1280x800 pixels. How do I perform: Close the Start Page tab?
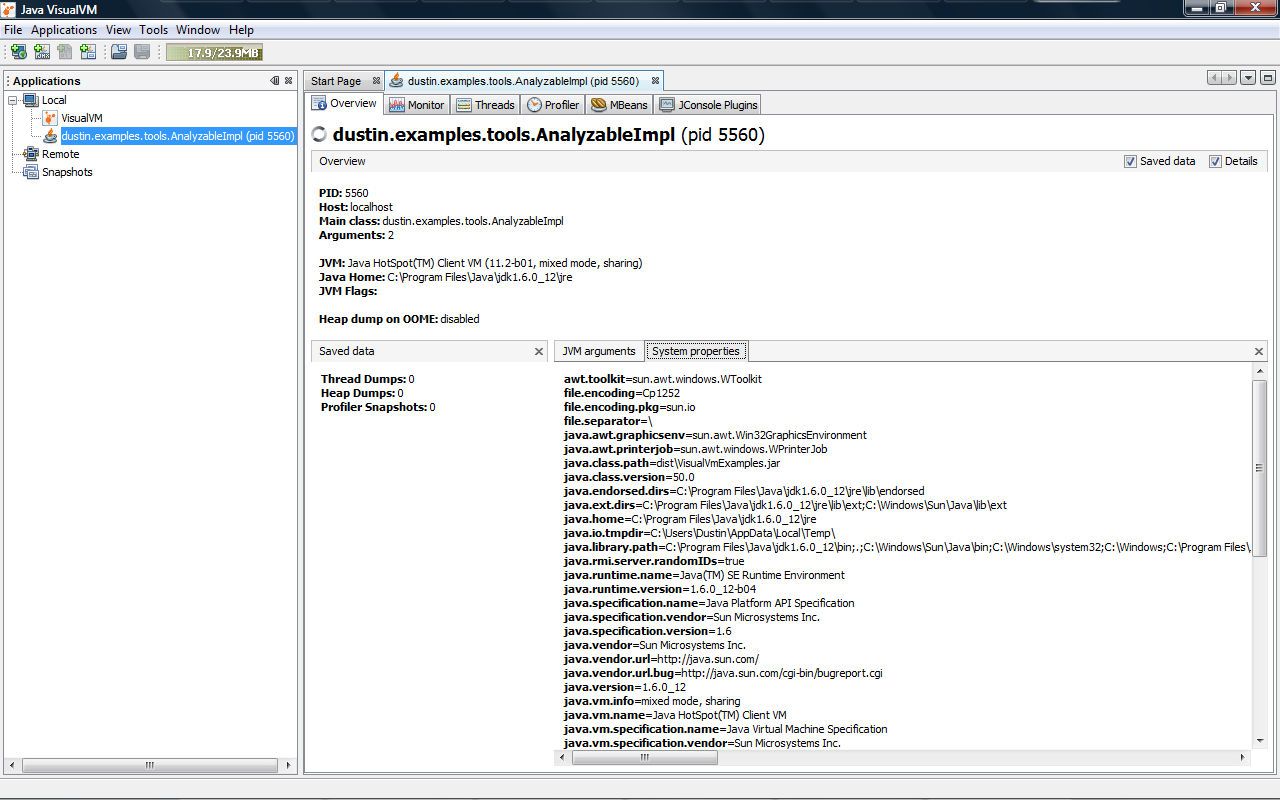point(376,81)
